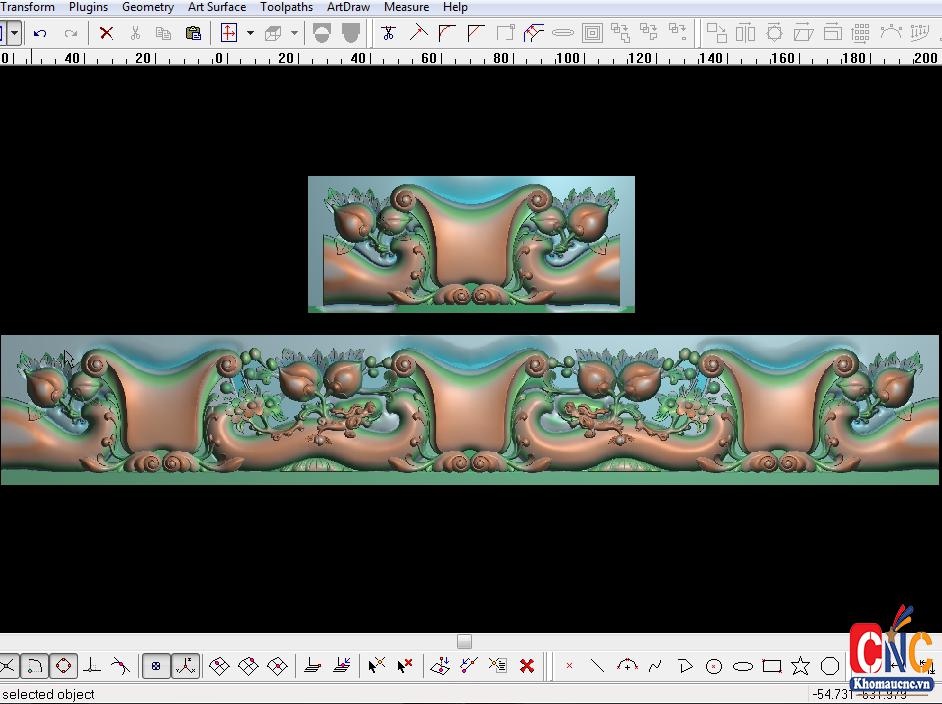Click the small relief model preview above the long panel
The width and height of the screenshot is (942, 704).
pos(471,244)
